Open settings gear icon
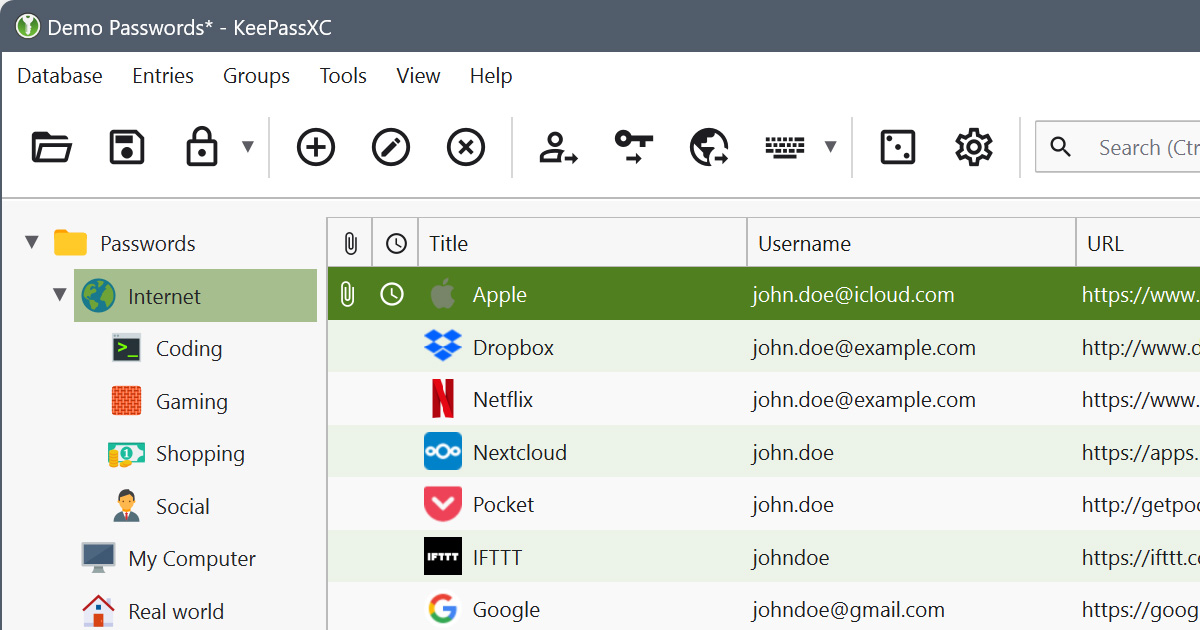This screenshot has width=1200, height=630. point(973,148)
